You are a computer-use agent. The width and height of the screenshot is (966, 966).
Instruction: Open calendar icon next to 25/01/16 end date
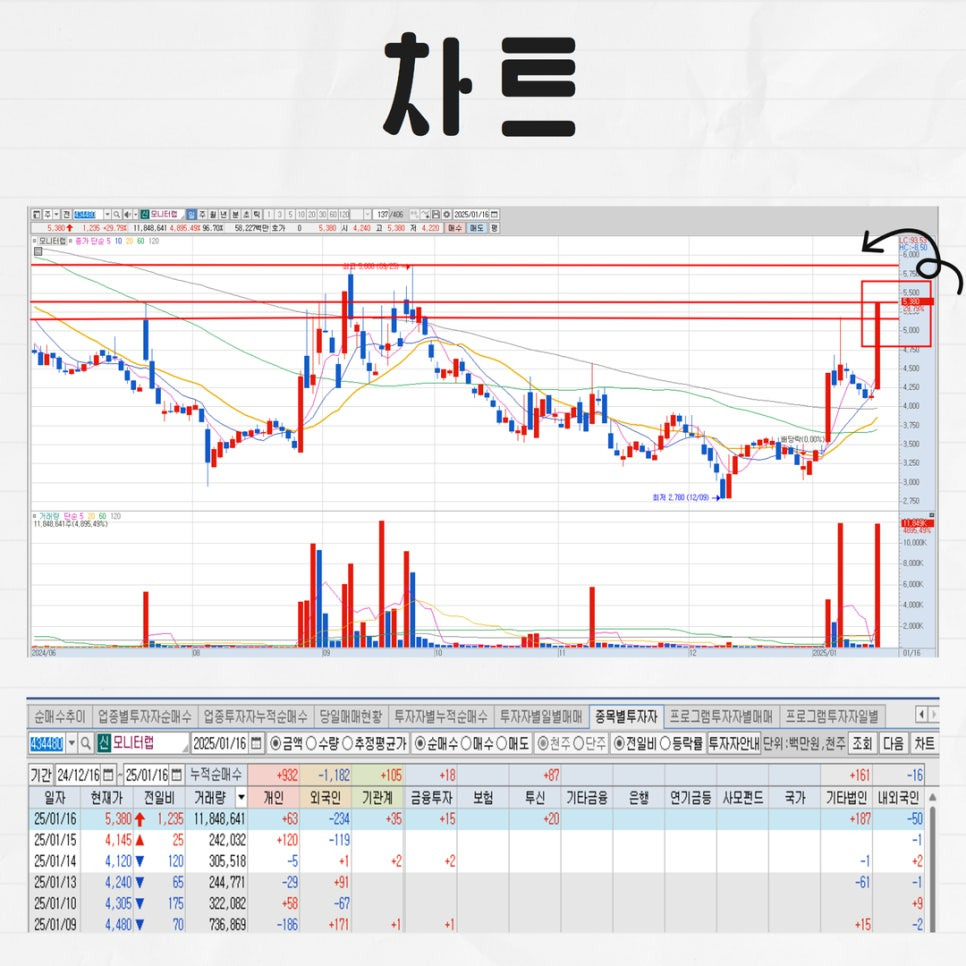(x=177, y=774)
